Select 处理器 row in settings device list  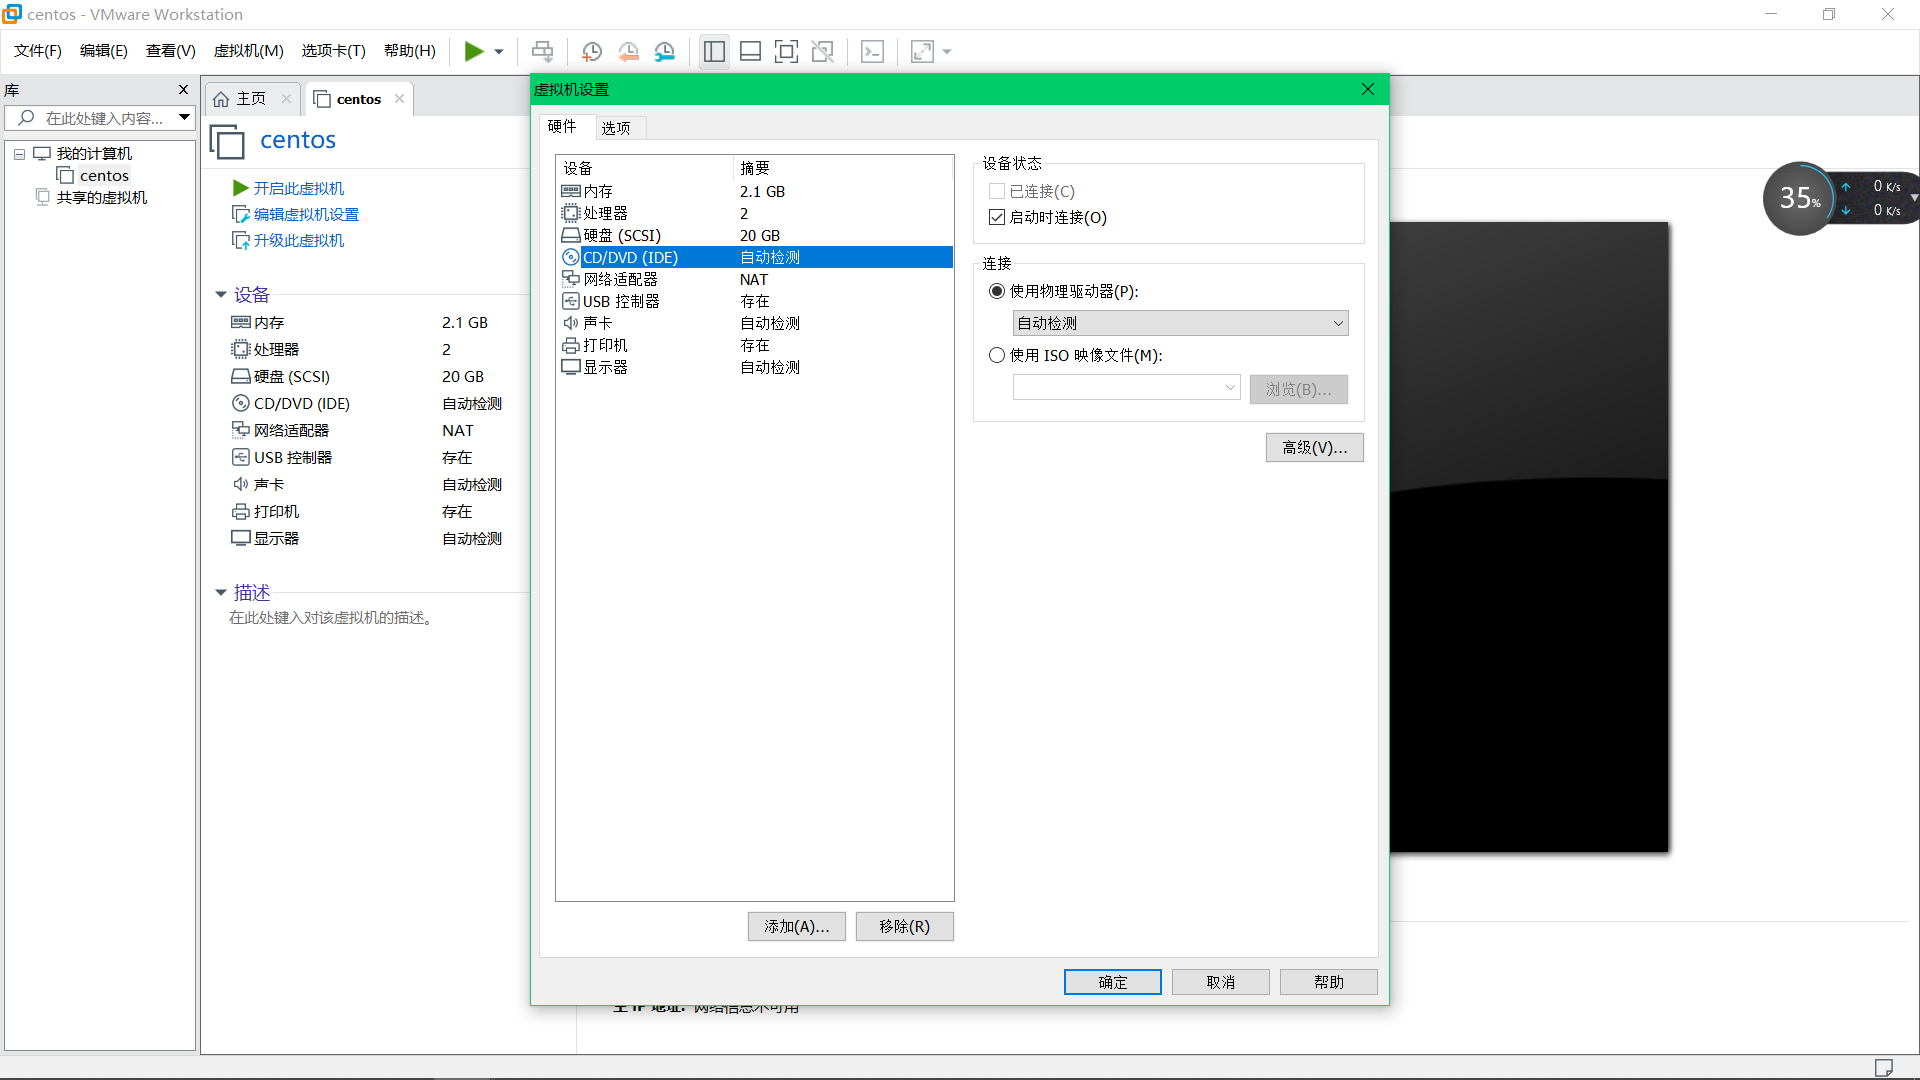[x=754, y=213]
